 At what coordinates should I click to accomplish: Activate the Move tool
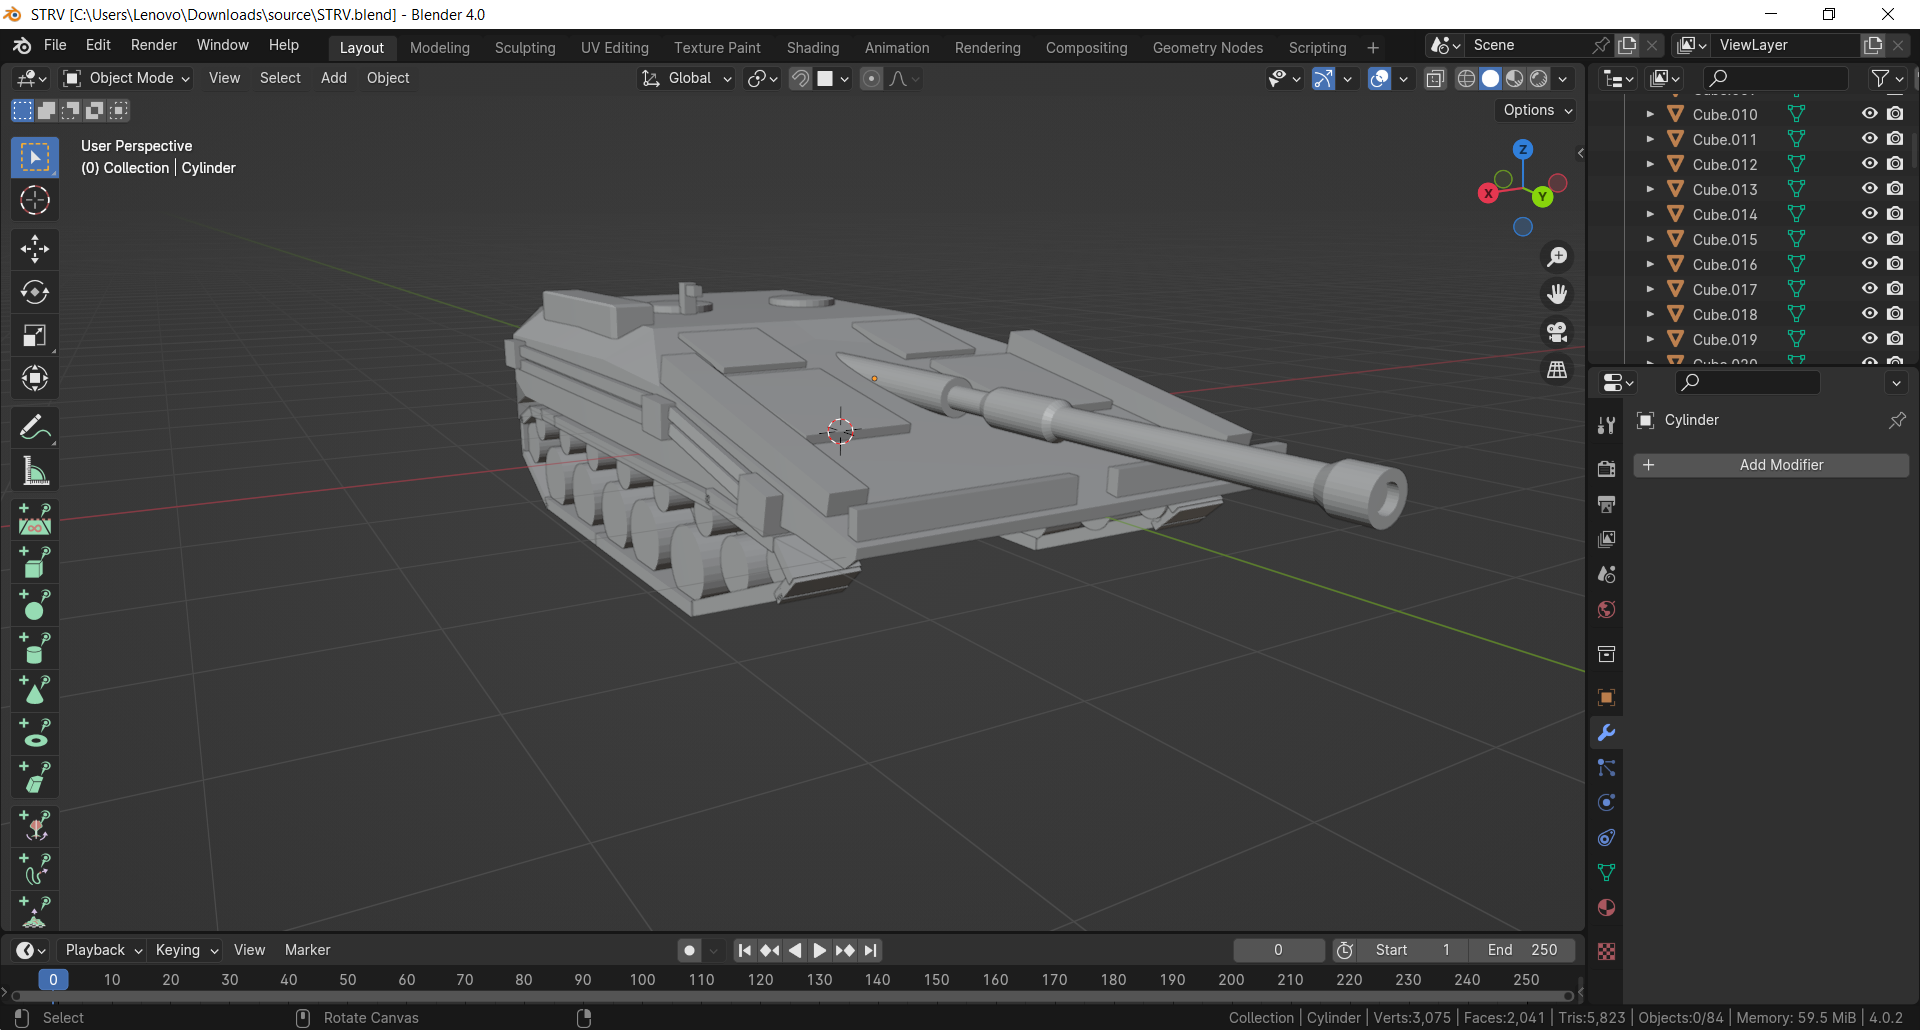[x=35, y=249]
